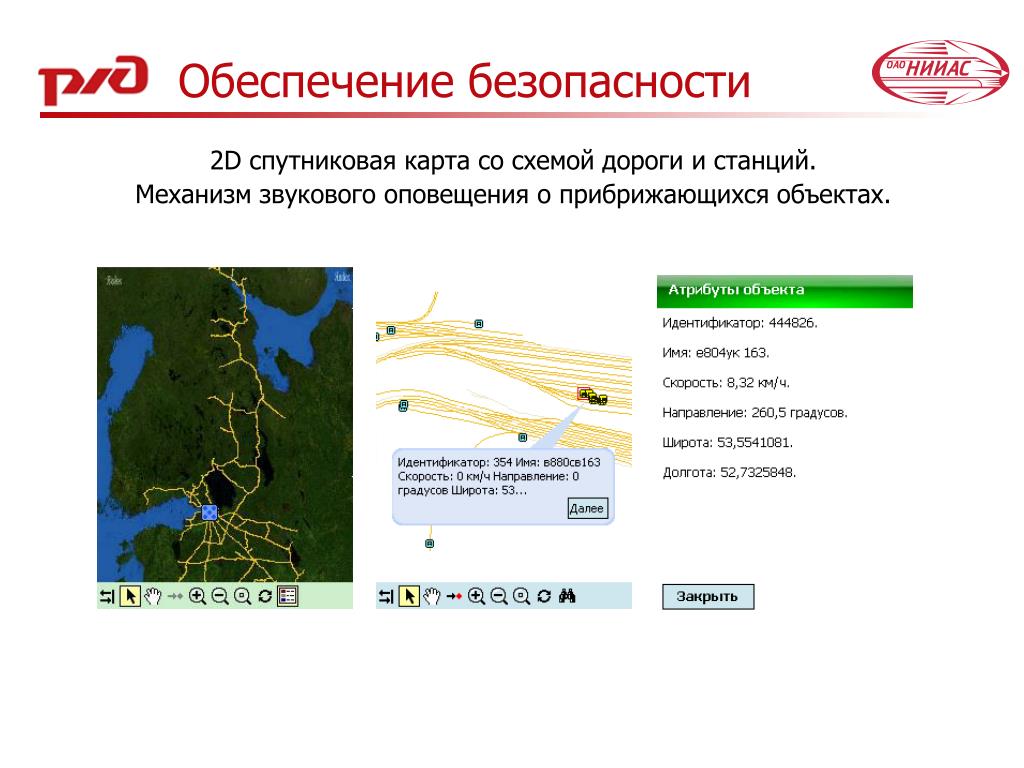Screen dimensions: 1024x768
Task: Zoom in on the satellite map
Action: click(x=197, y=596)
